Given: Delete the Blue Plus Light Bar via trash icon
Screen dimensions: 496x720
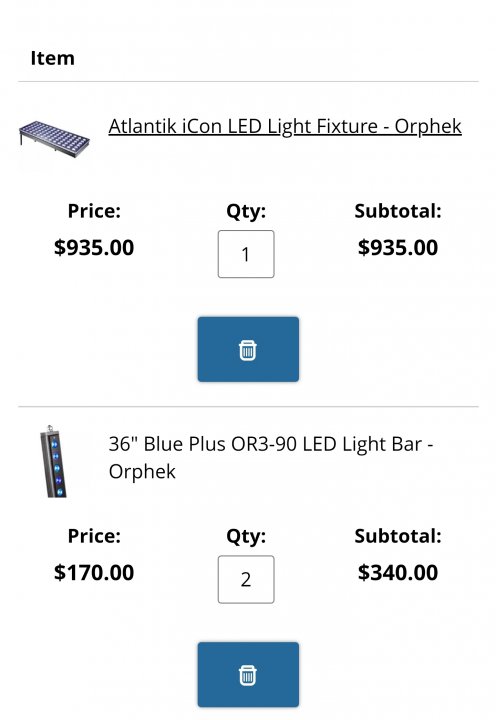Looking at the screenshot, I should point(248,674).
